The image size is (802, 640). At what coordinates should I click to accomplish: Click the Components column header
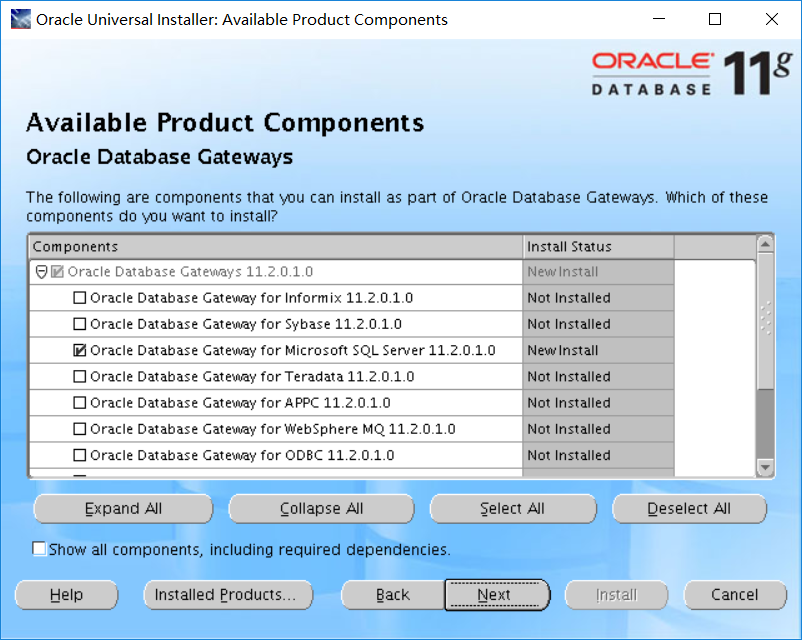[276, 247]
